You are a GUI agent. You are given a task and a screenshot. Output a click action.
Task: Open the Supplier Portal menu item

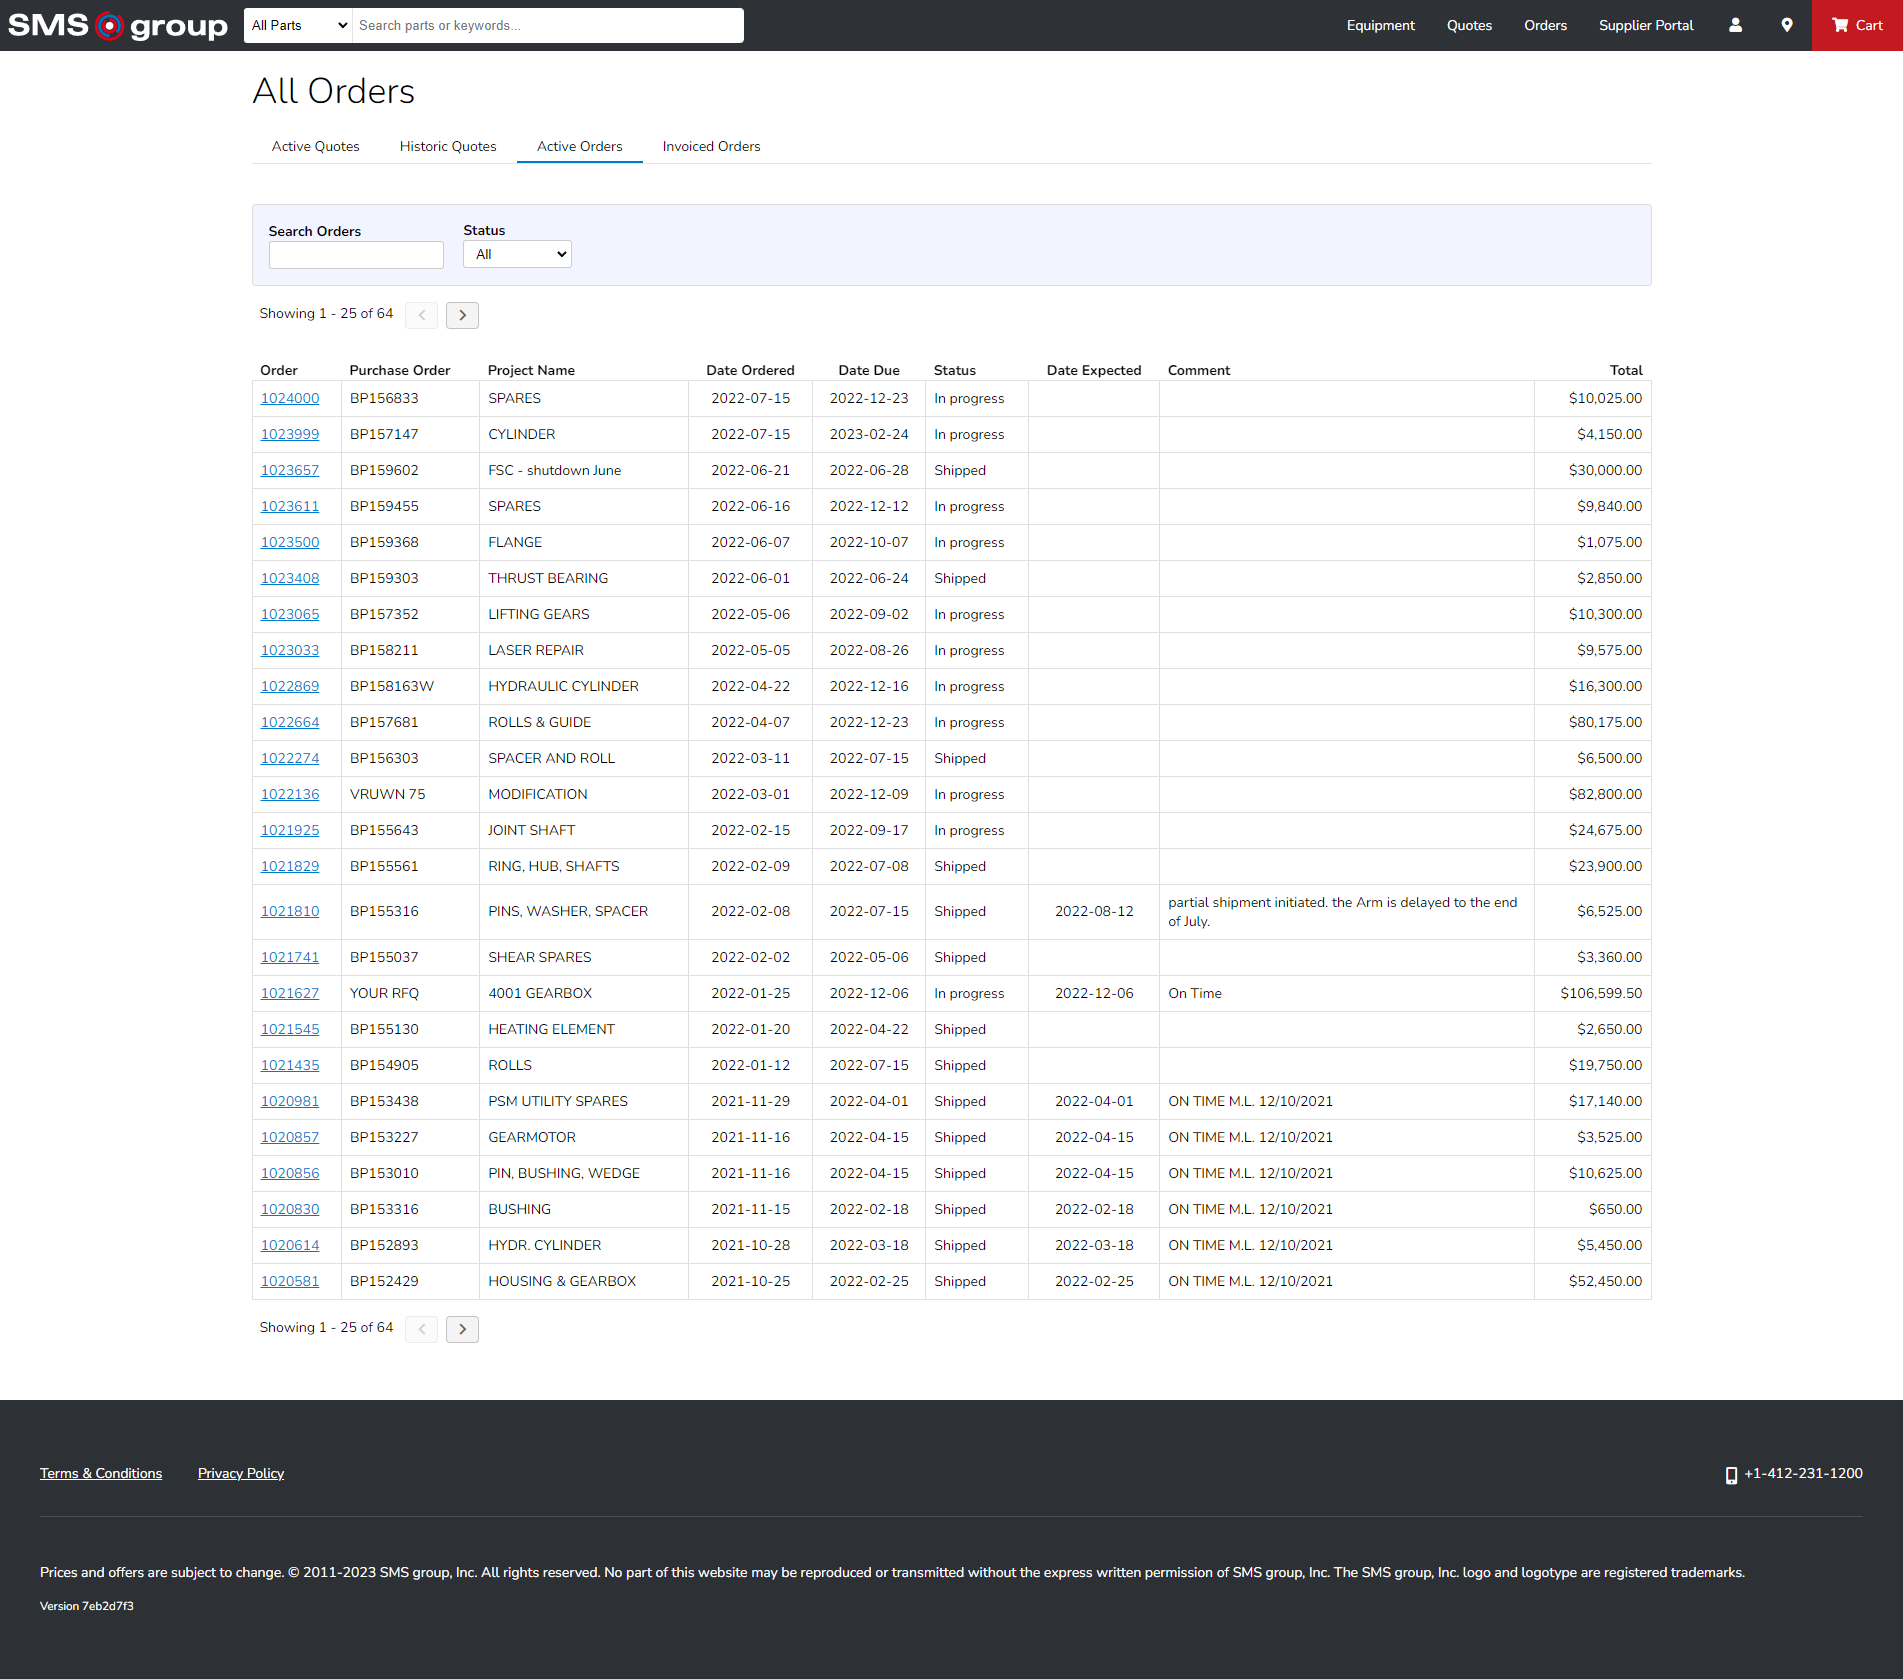point(1645,25)
